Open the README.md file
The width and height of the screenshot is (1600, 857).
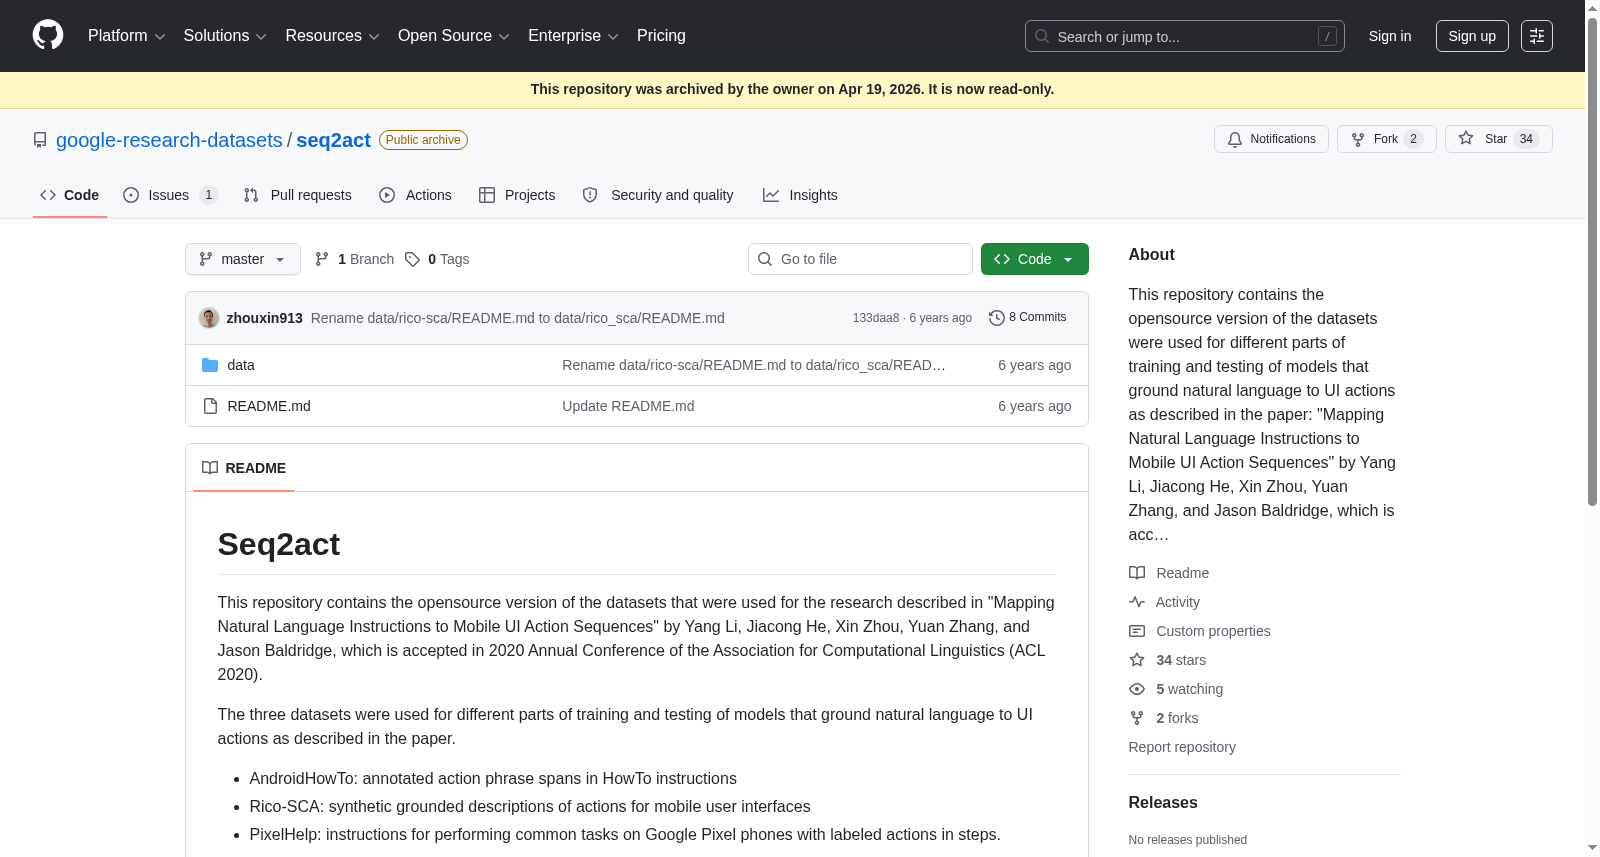269,406
